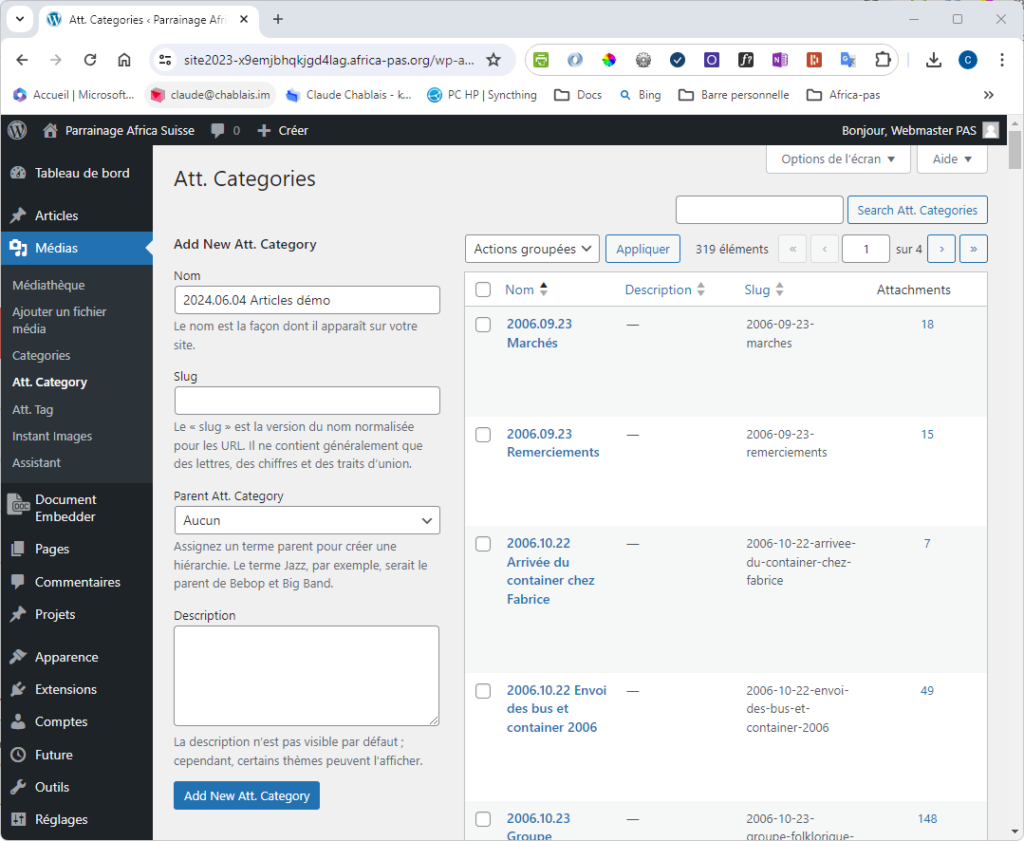Screen dimensions: 1024x841
Task: Toggle the select-all checkbox in table header
Action: (483, 290)
